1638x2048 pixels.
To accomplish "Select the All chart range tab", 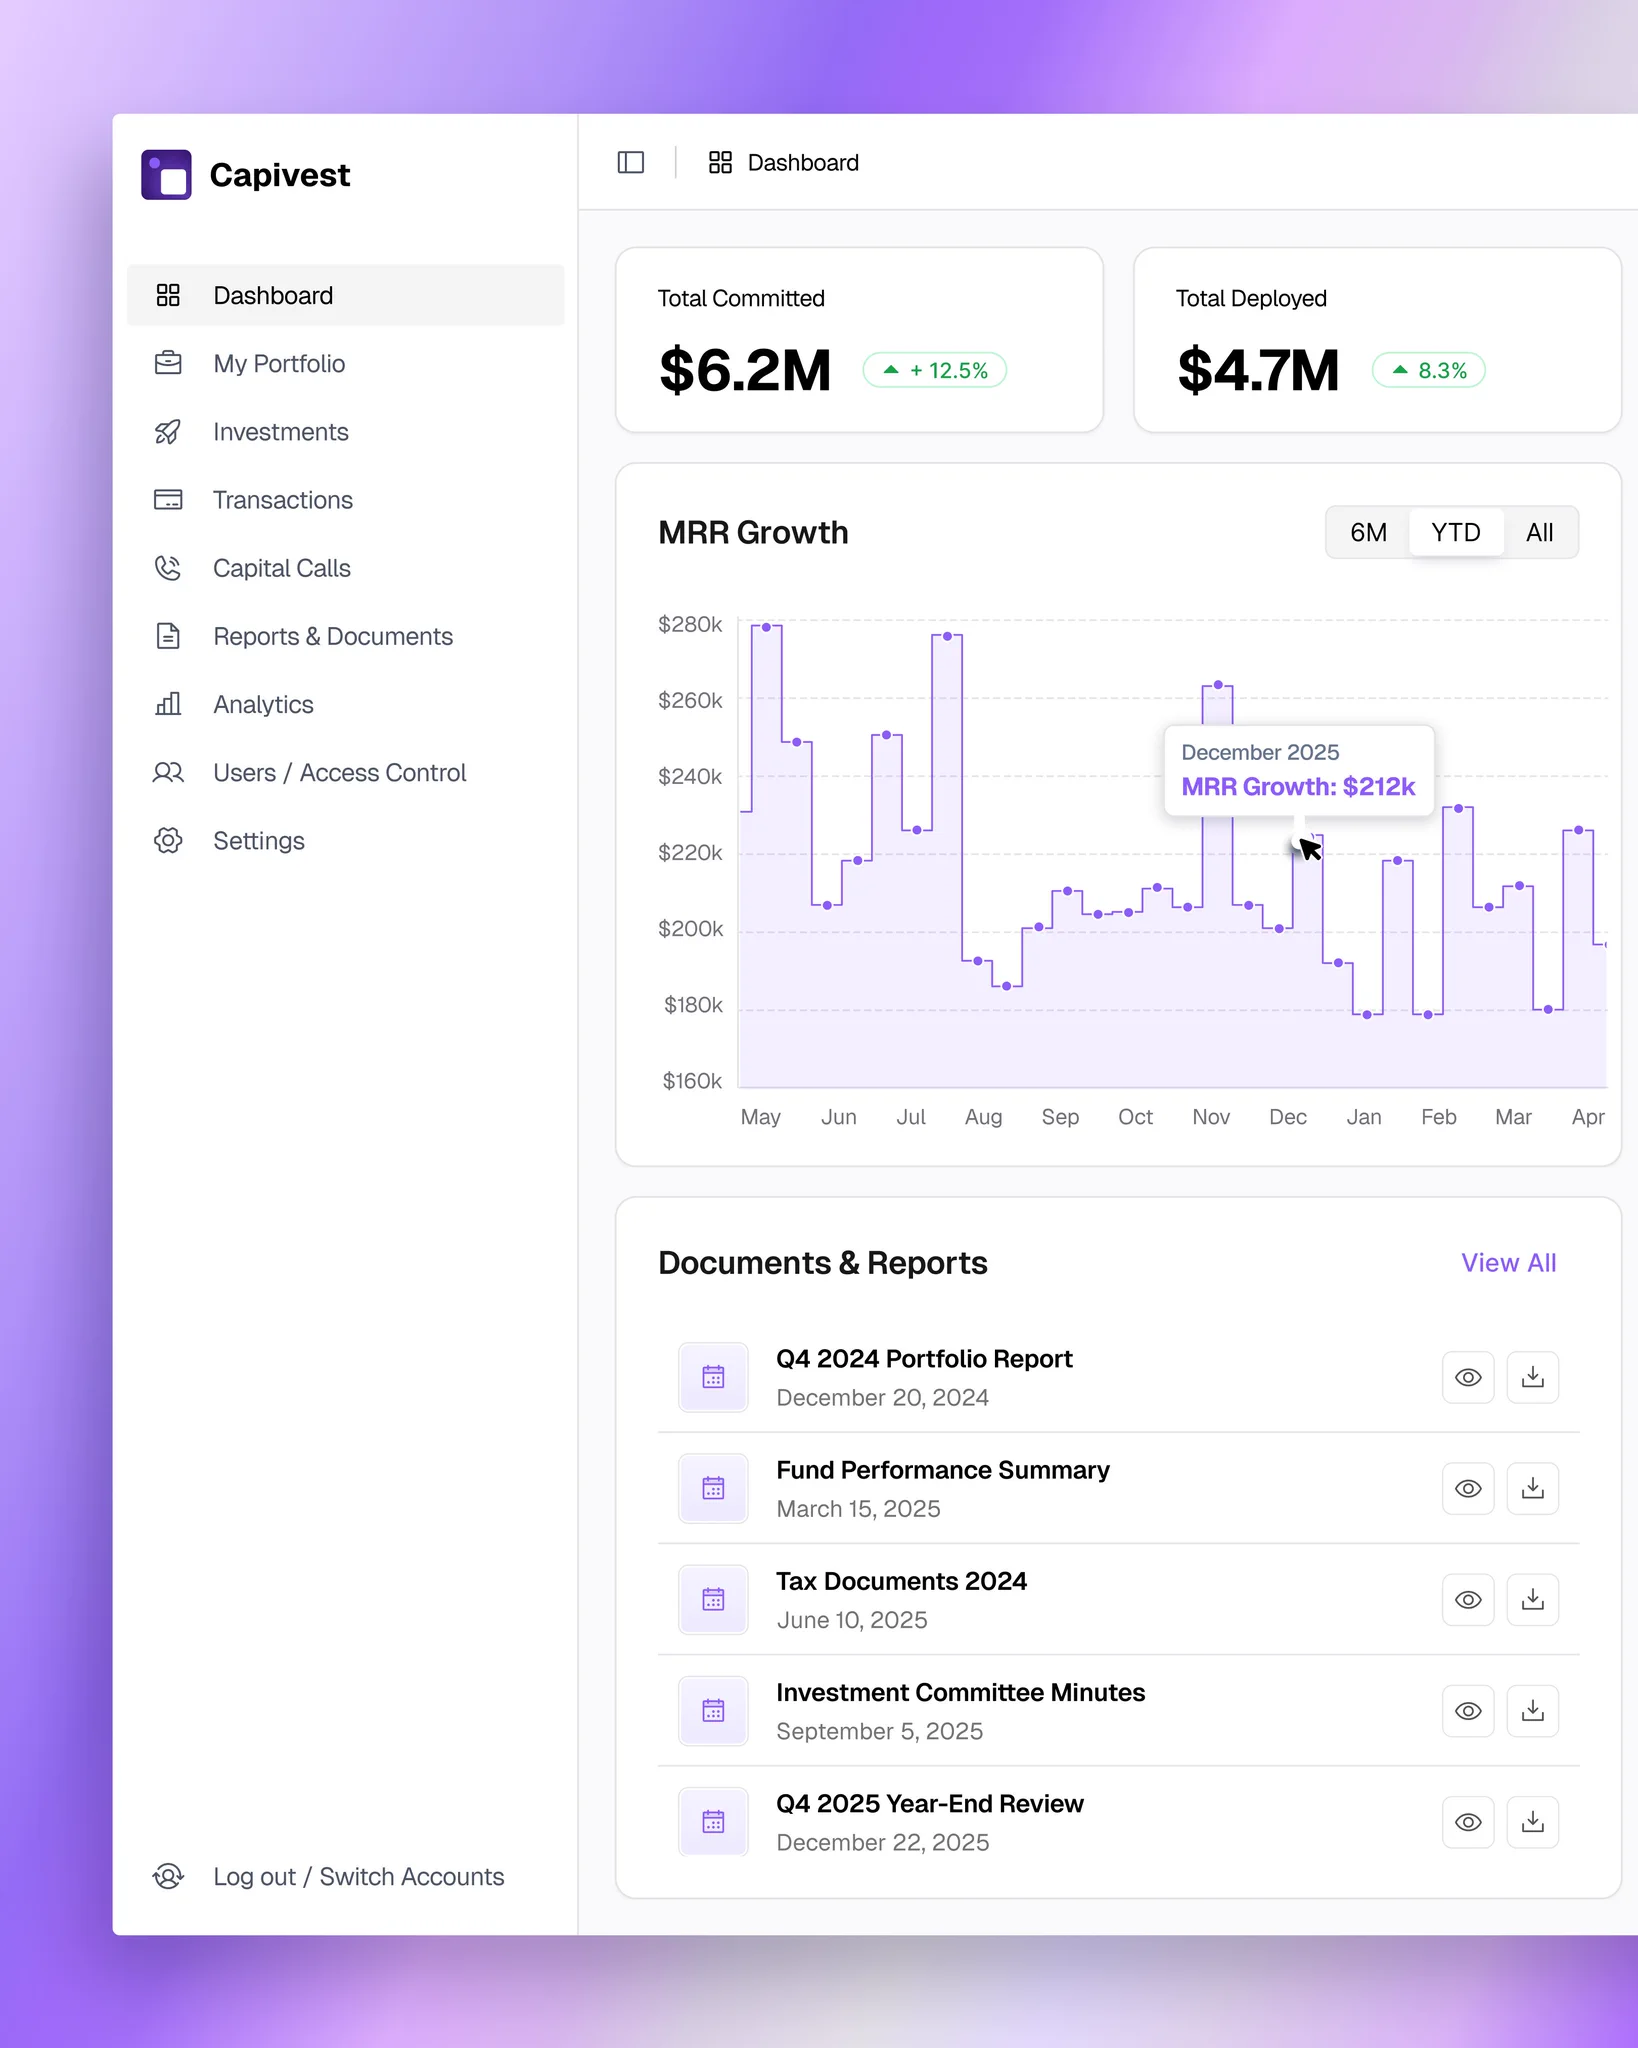I will tap(1539, 532).
